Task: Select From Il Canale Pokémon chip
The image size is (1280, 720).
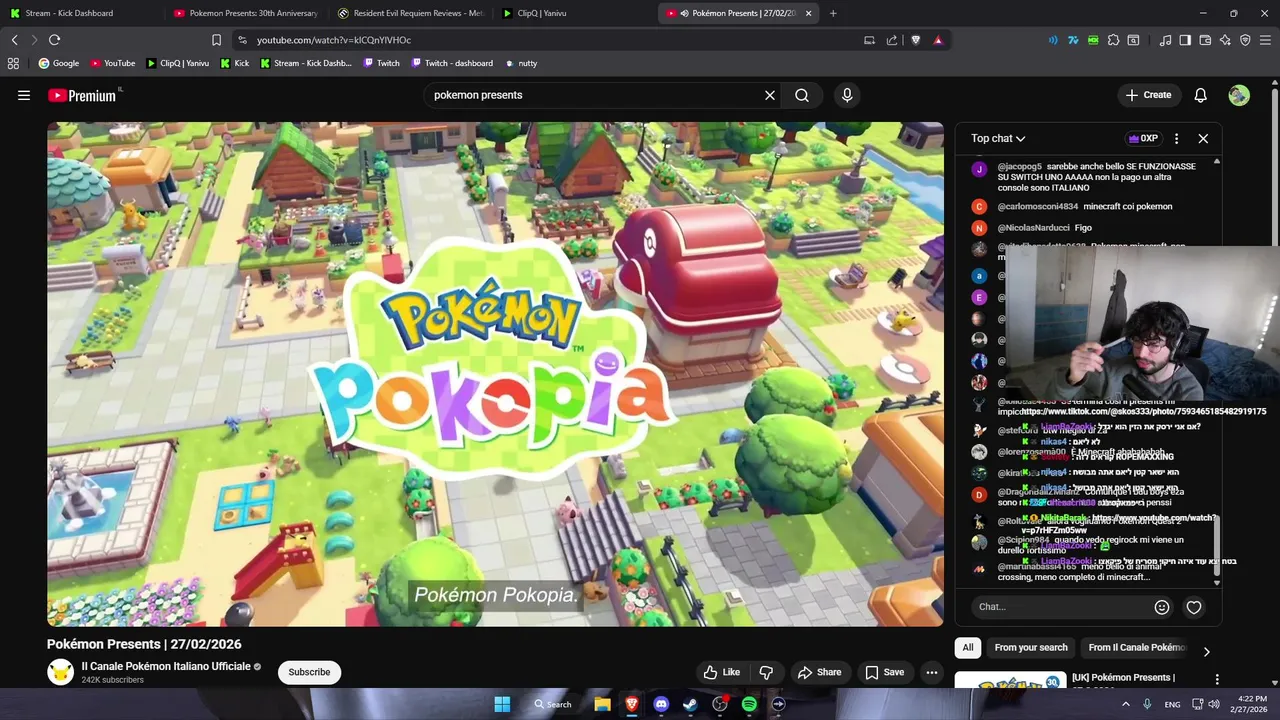Action: (1137, 648)
